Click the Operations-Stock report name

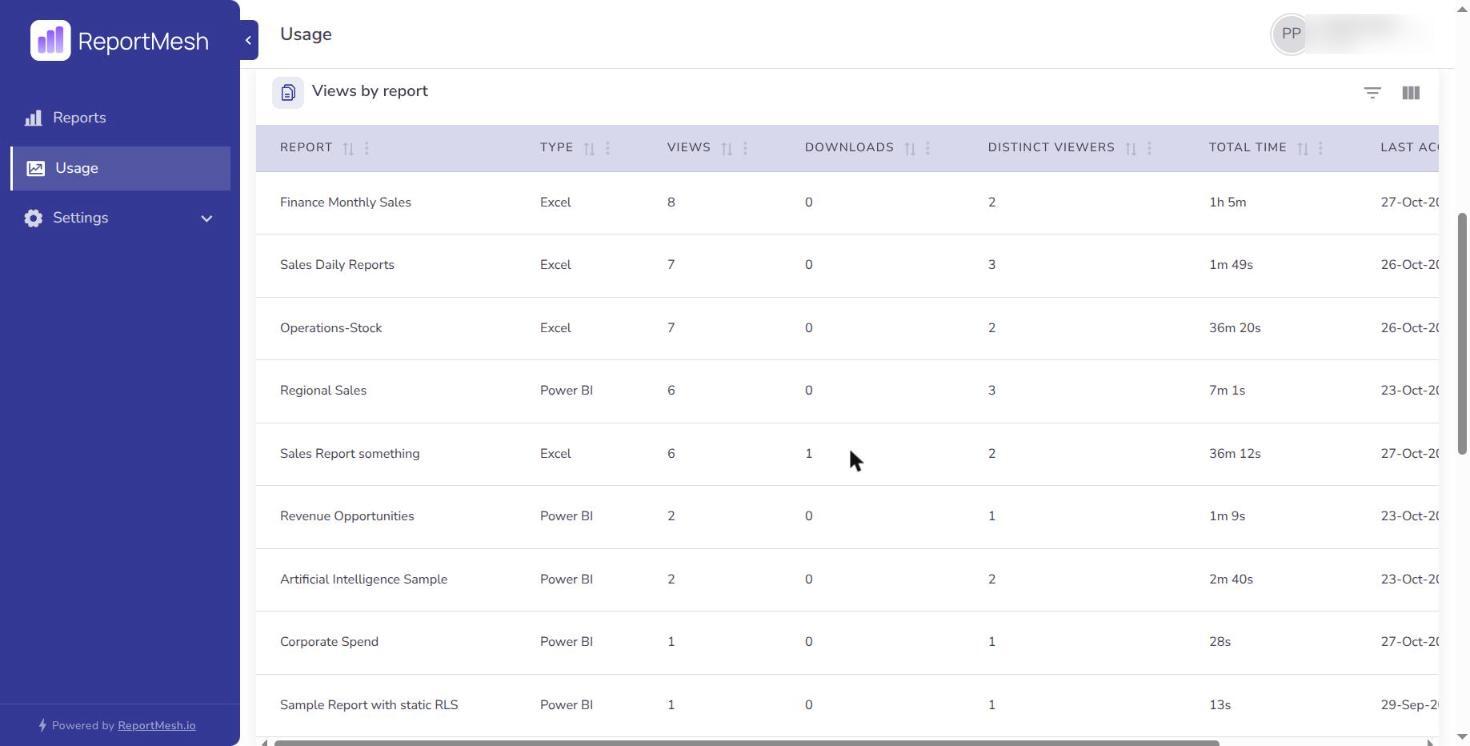coord(331,328)
